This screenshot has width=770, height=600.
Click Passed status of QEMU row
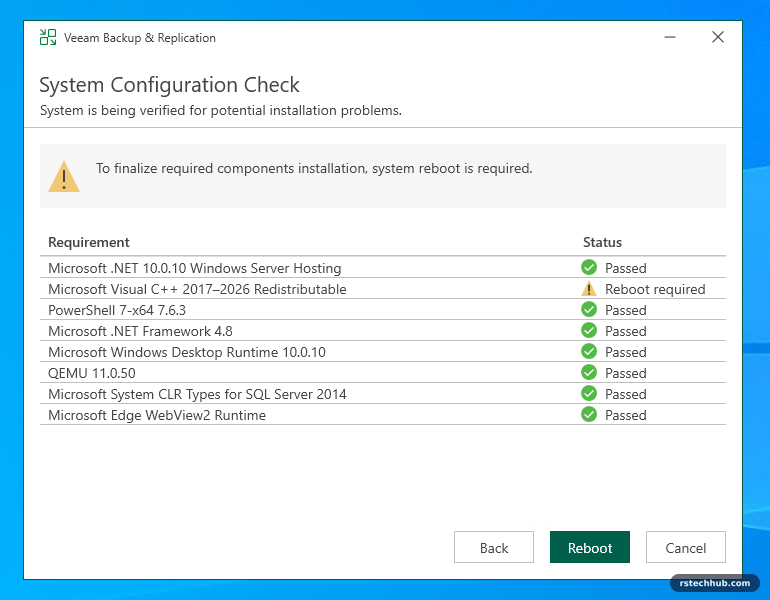point(626,373)
